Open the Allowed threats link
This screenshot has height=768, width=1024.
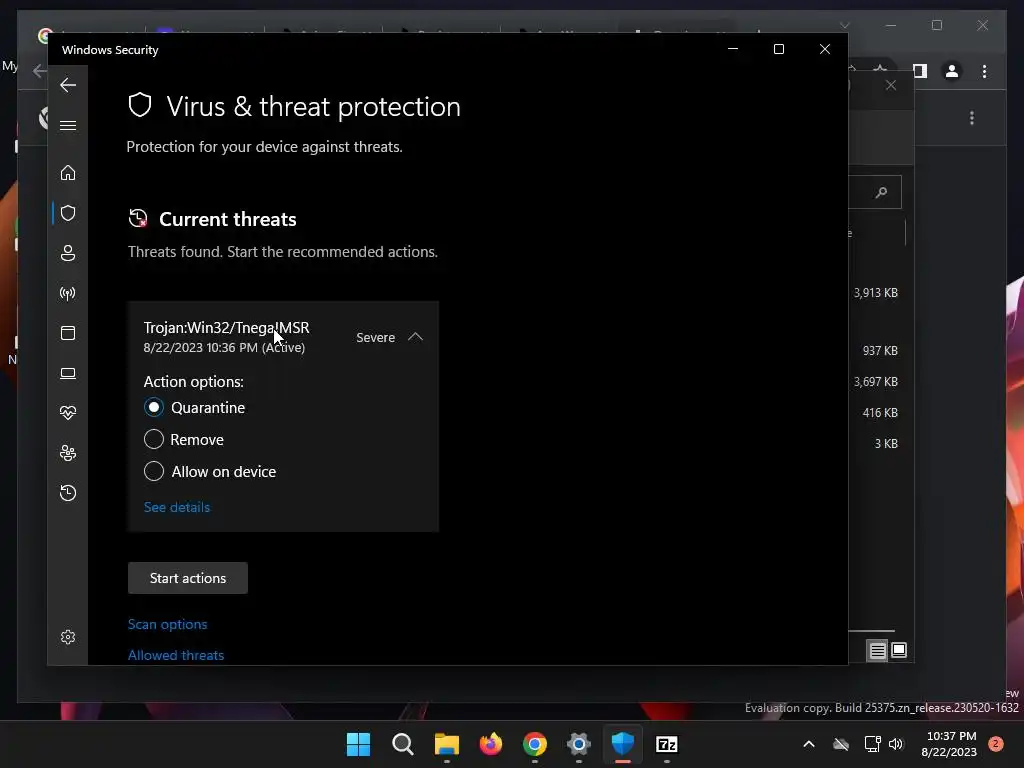[176, 655]
